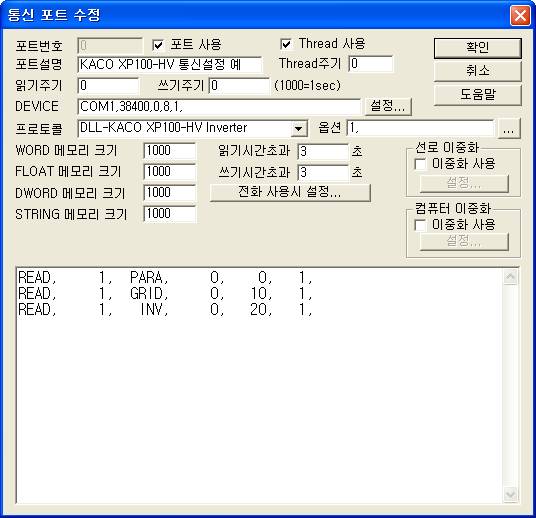The image size is (536, 518).
Task: Click the 읽기시간초과 timeout field
Action: pyautogui.click(x=323, y=151)
